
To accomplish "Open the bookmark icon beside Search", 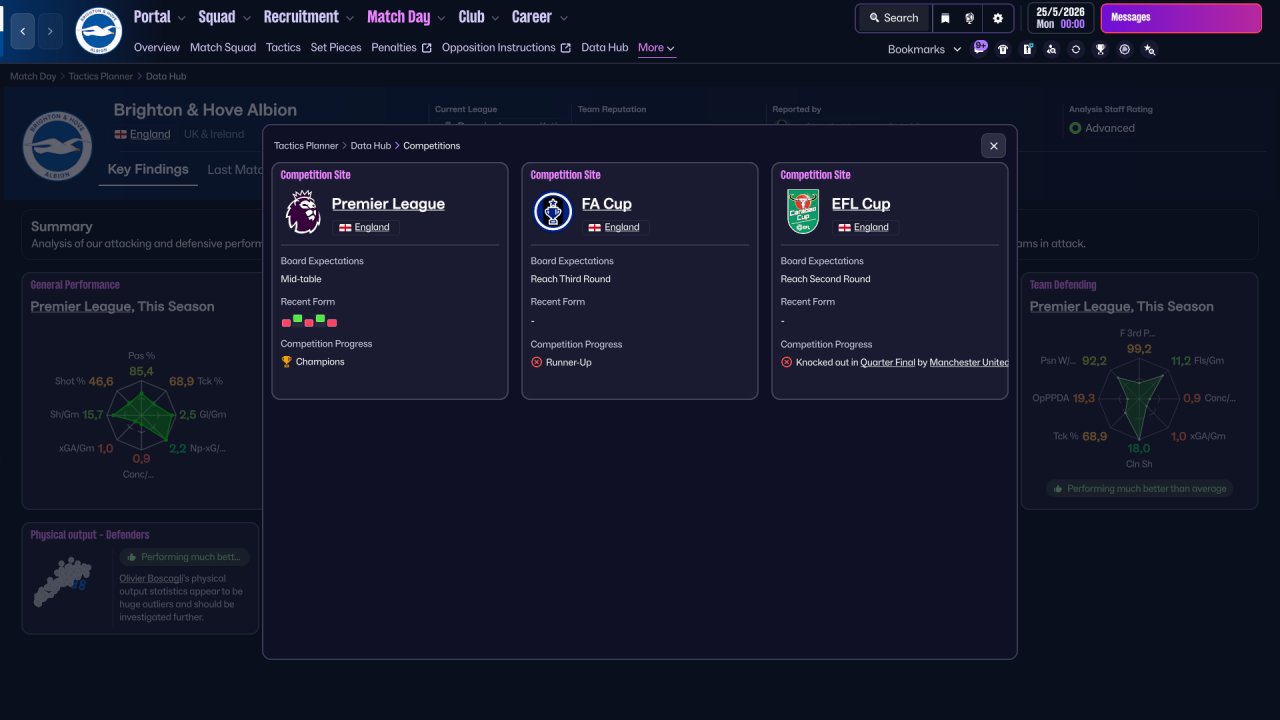I will 945,18.
